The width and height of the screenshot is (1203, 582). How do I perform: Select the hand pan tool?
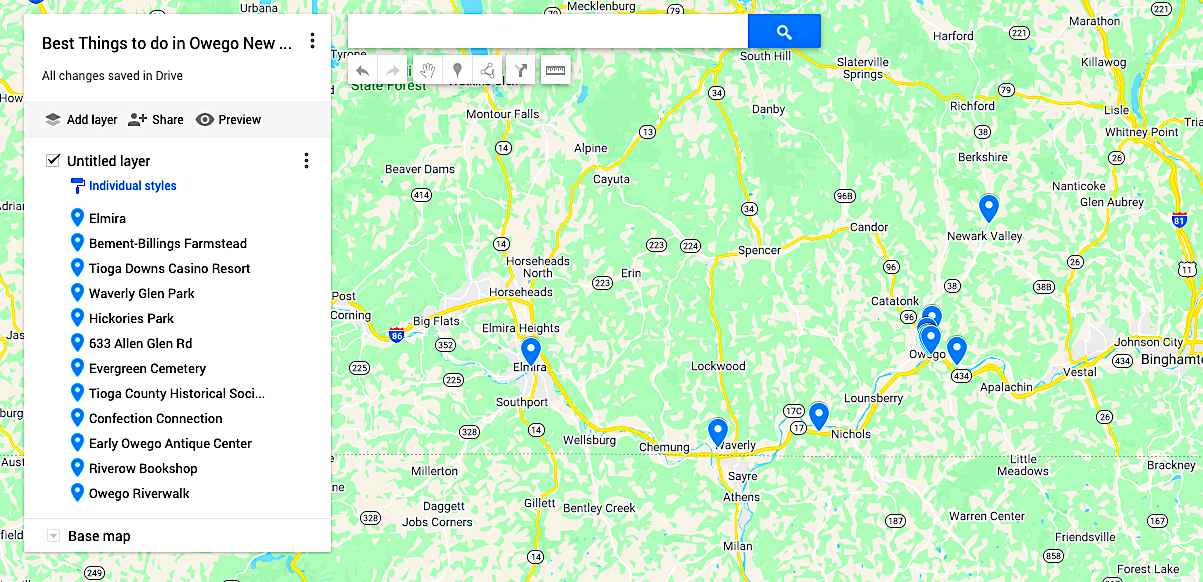(x=427, y=70)
